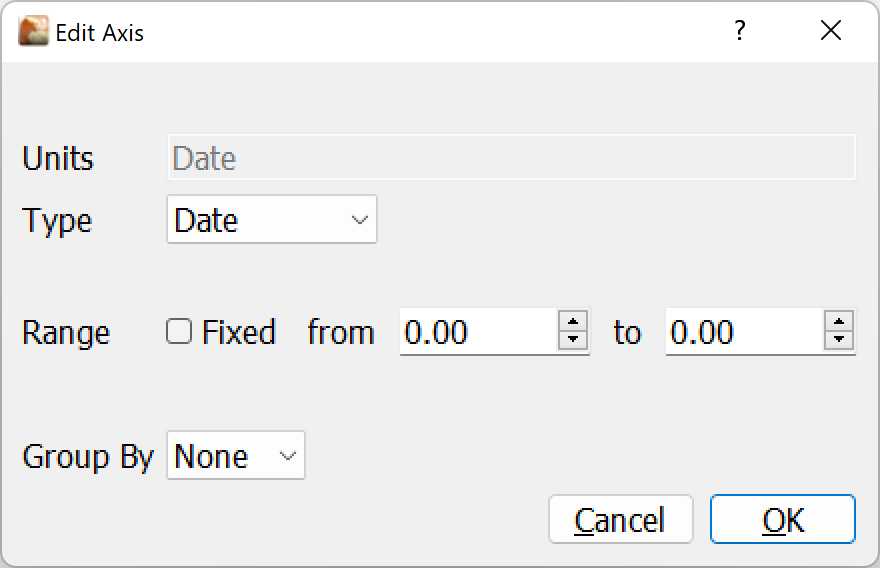Click the application icon in the title bar
Viewport: 880px width, 568px height.
(x=33, y=32)
